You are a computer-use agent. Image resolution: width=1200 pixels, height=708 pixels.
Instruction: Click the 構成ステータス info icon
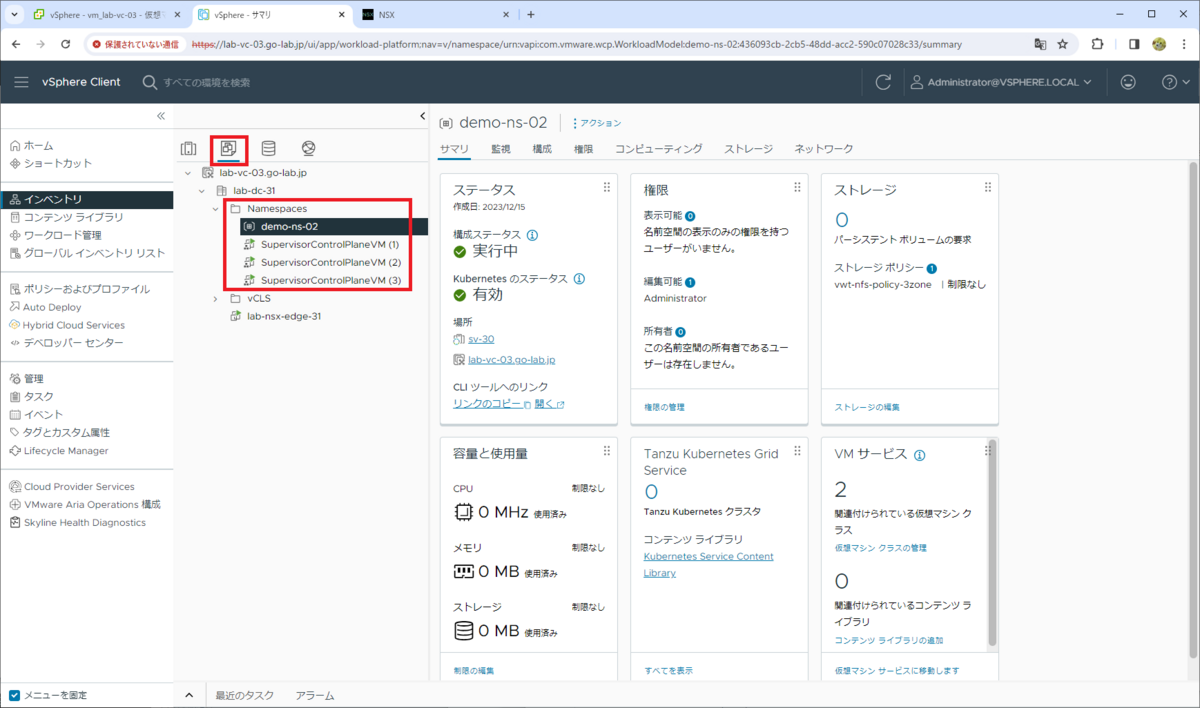(532, 235)
